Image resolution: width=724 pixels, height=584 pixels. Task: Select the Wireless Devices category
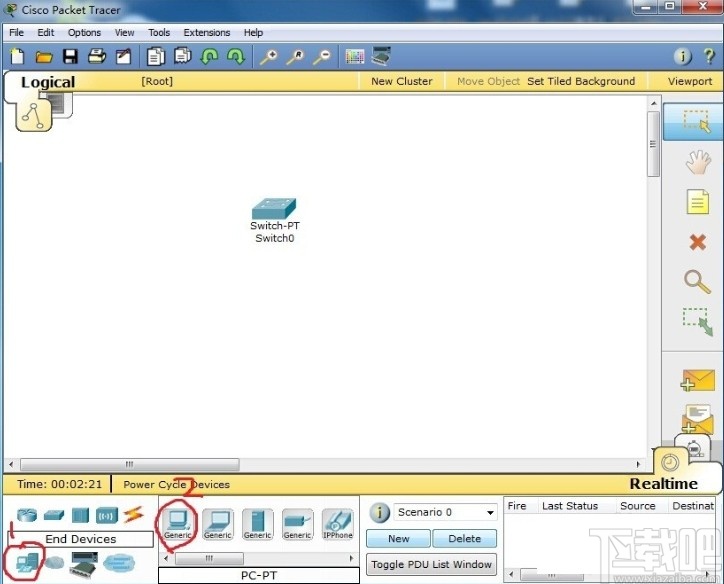pos(107,515)
